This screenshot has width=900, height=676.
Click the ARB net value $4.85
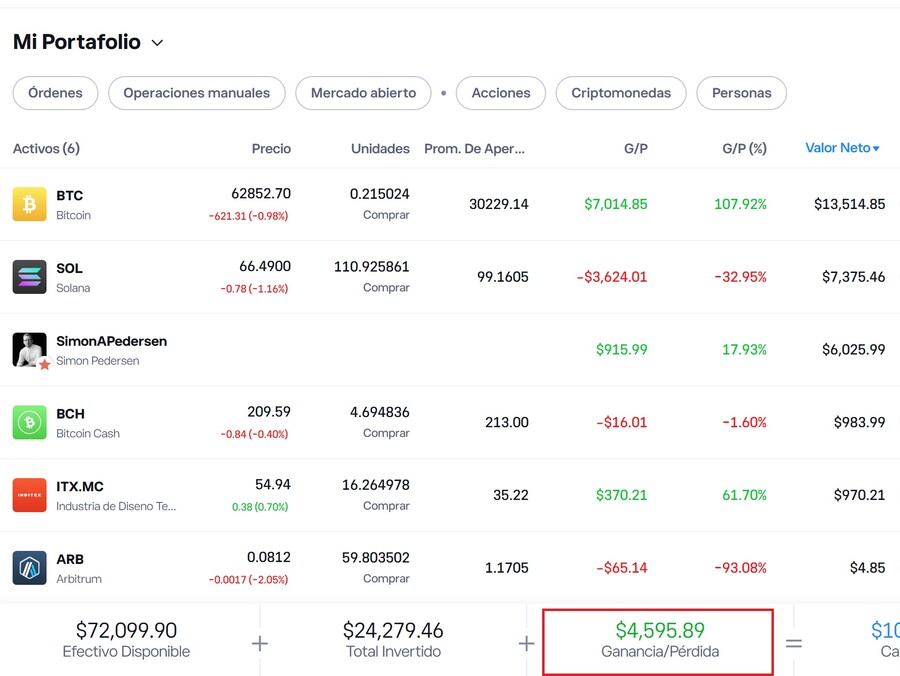867,568
